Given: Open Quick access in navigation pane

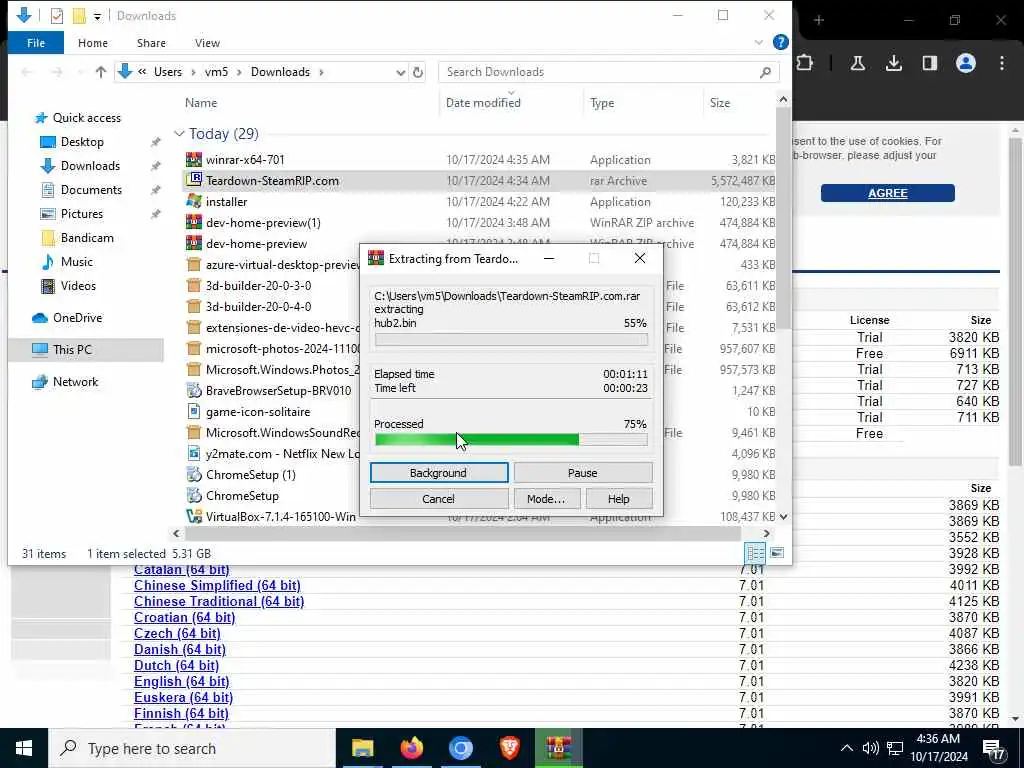Looking at the screenshot, I should pos(86,118).
